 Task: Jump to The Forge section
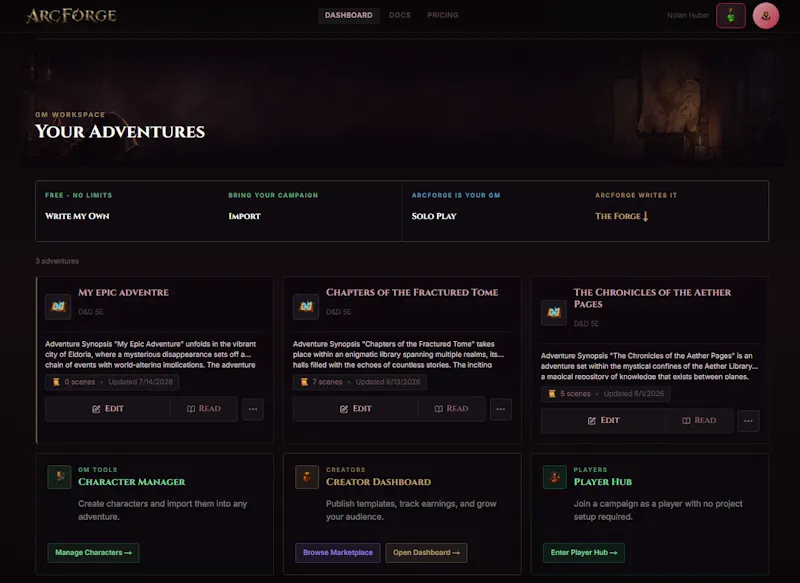click(x=677, y=211)
